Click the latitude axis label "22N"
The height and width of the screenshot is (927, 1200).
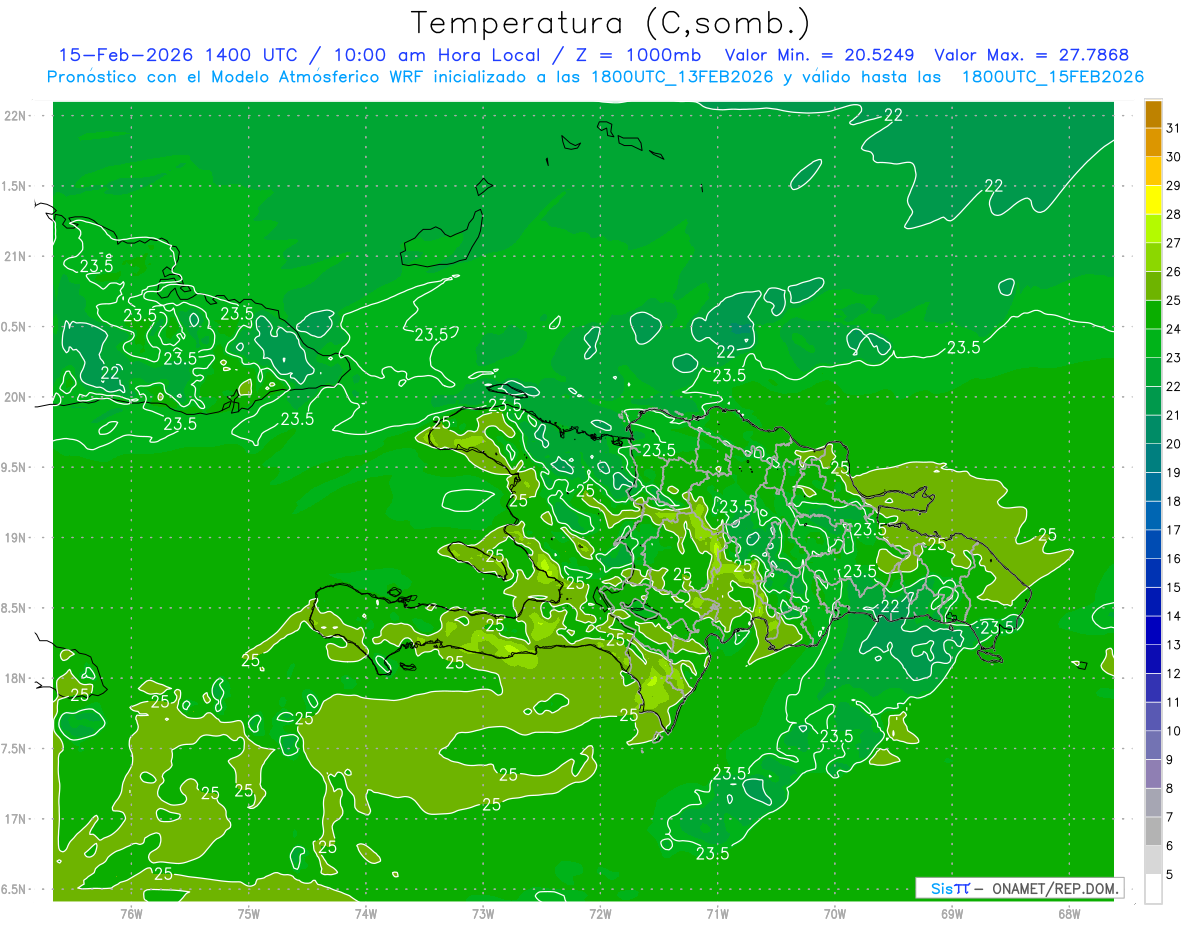(x=16, y=115)
